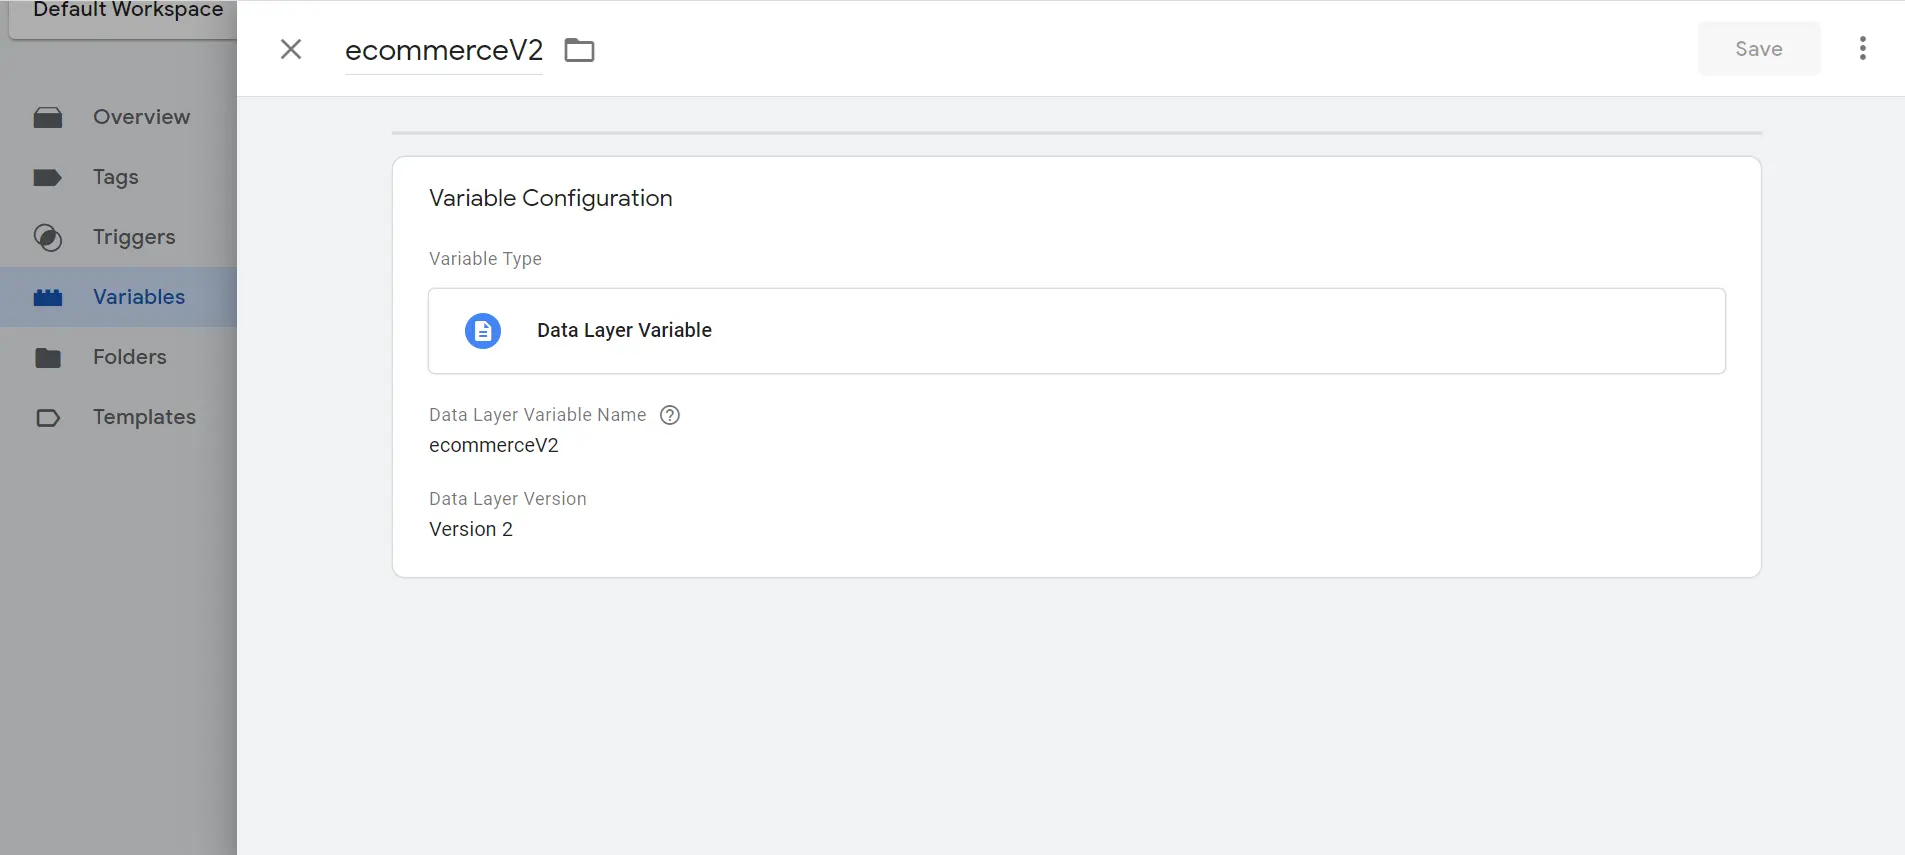Image resolution: width=1905 pixels, height=855 pixels.
Task: Open the three-dot more actions menu
Action: point(1862,49)
